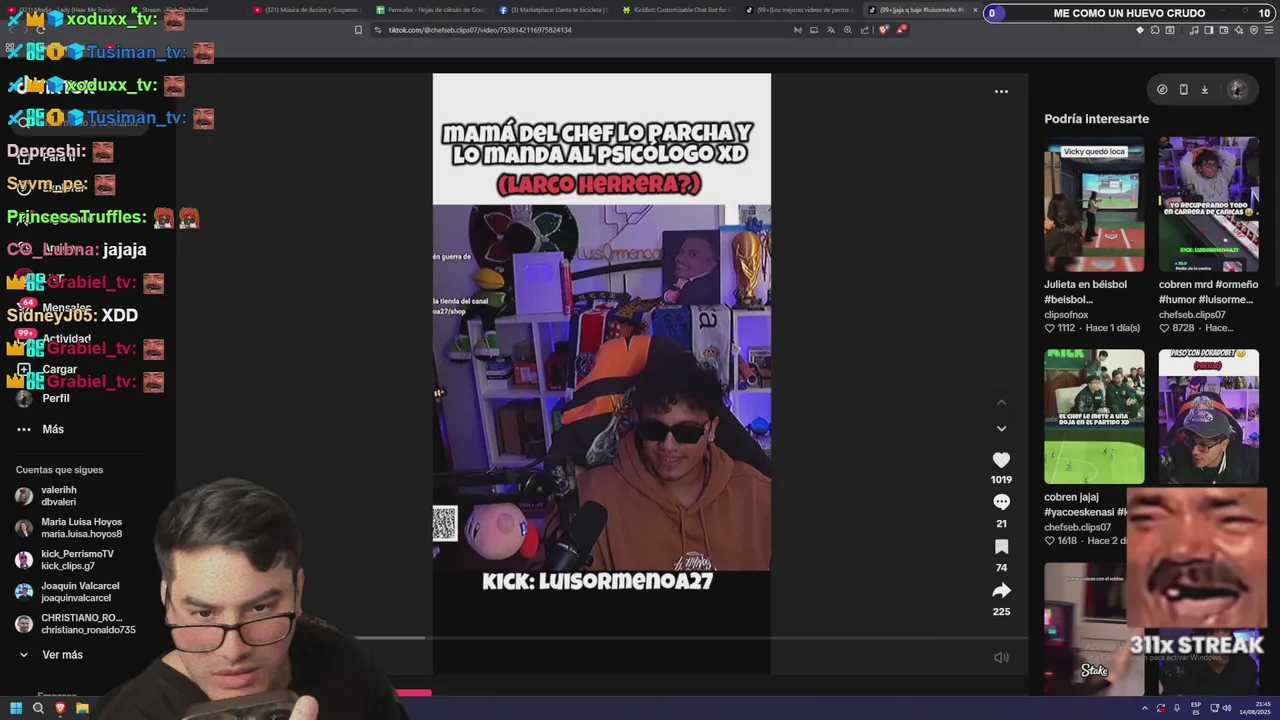Open the media playlist music-note icon
Viewport: 1280px width, 720px height.
click(1194, 30)
